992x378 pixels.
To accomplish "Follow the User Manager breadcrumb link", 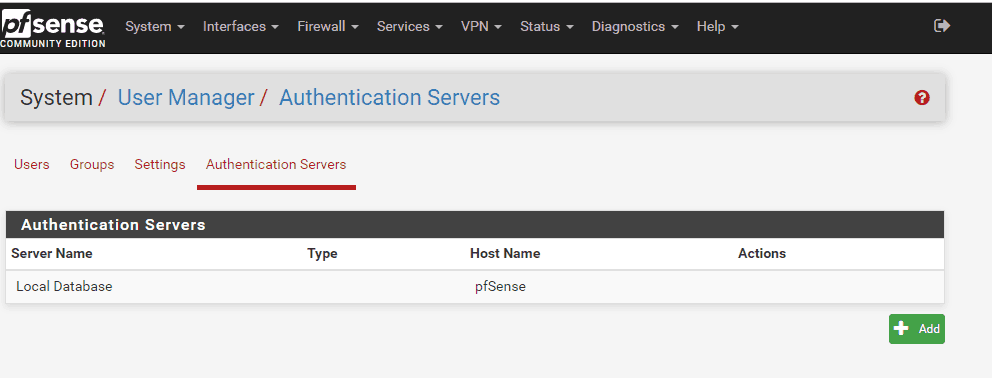I will [186, 98].
